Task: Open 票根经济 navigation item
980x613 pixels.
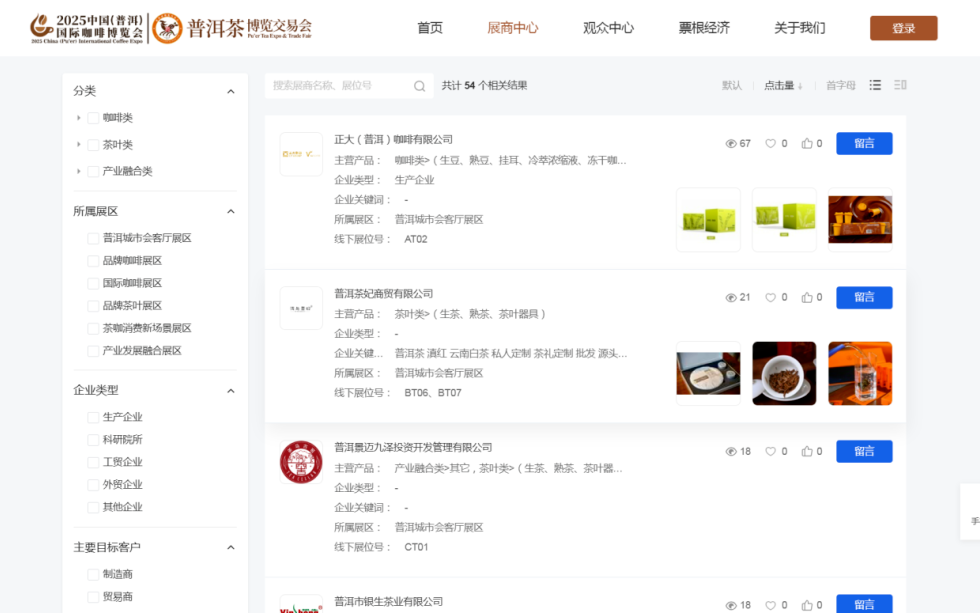Action: tap(704, 28)
